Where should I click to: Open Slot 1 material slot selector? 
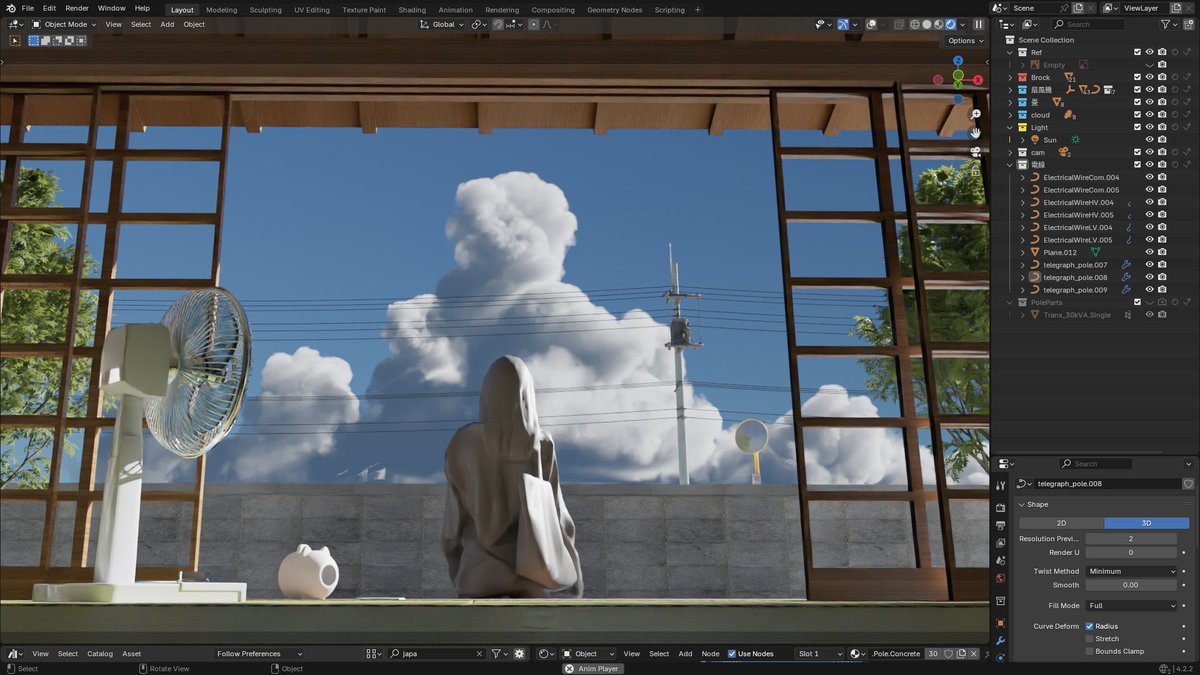coord(819,654)
